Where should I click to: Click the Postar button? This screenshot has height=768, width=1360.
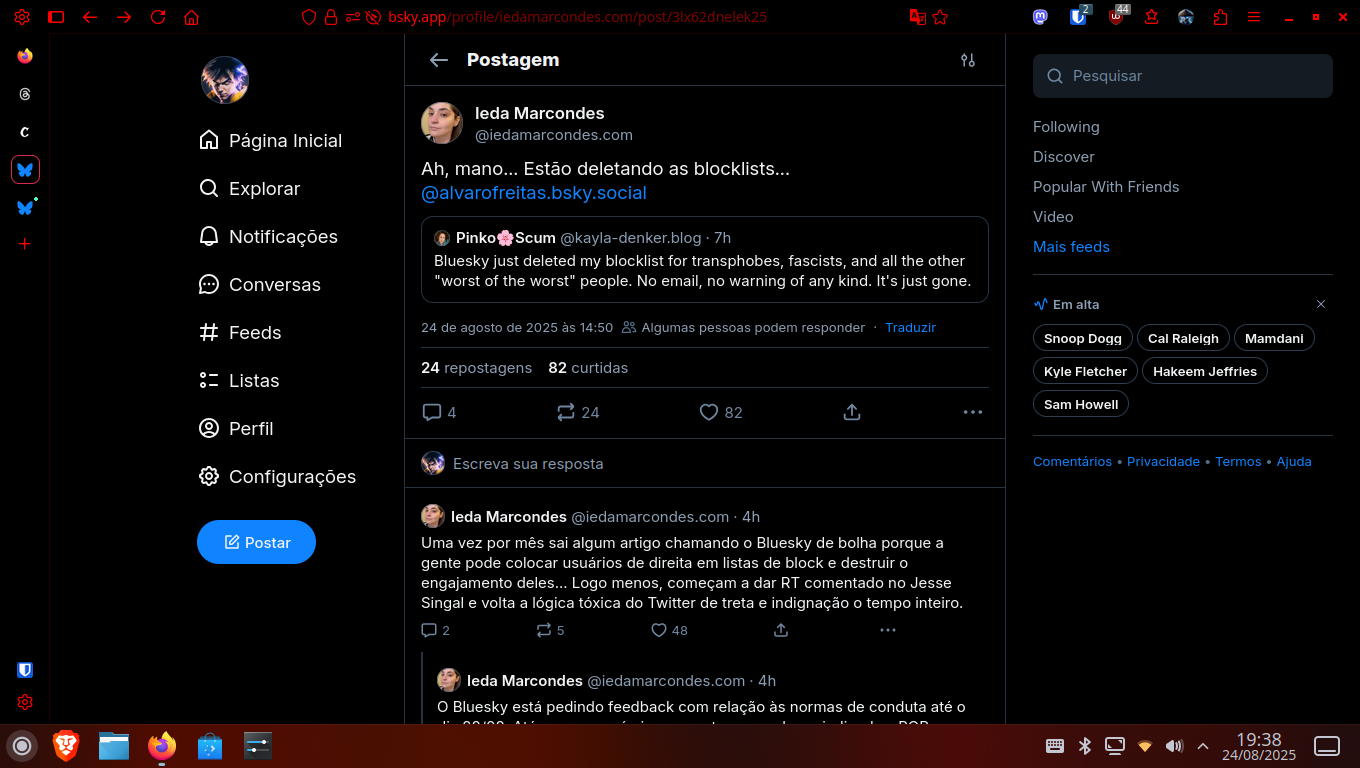tap(256, 542)
